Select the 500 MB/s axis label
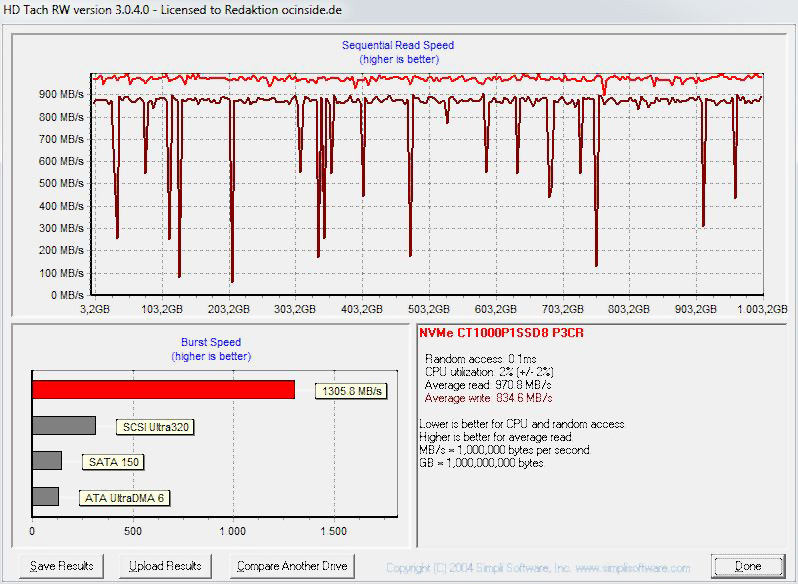 (62, 183)
